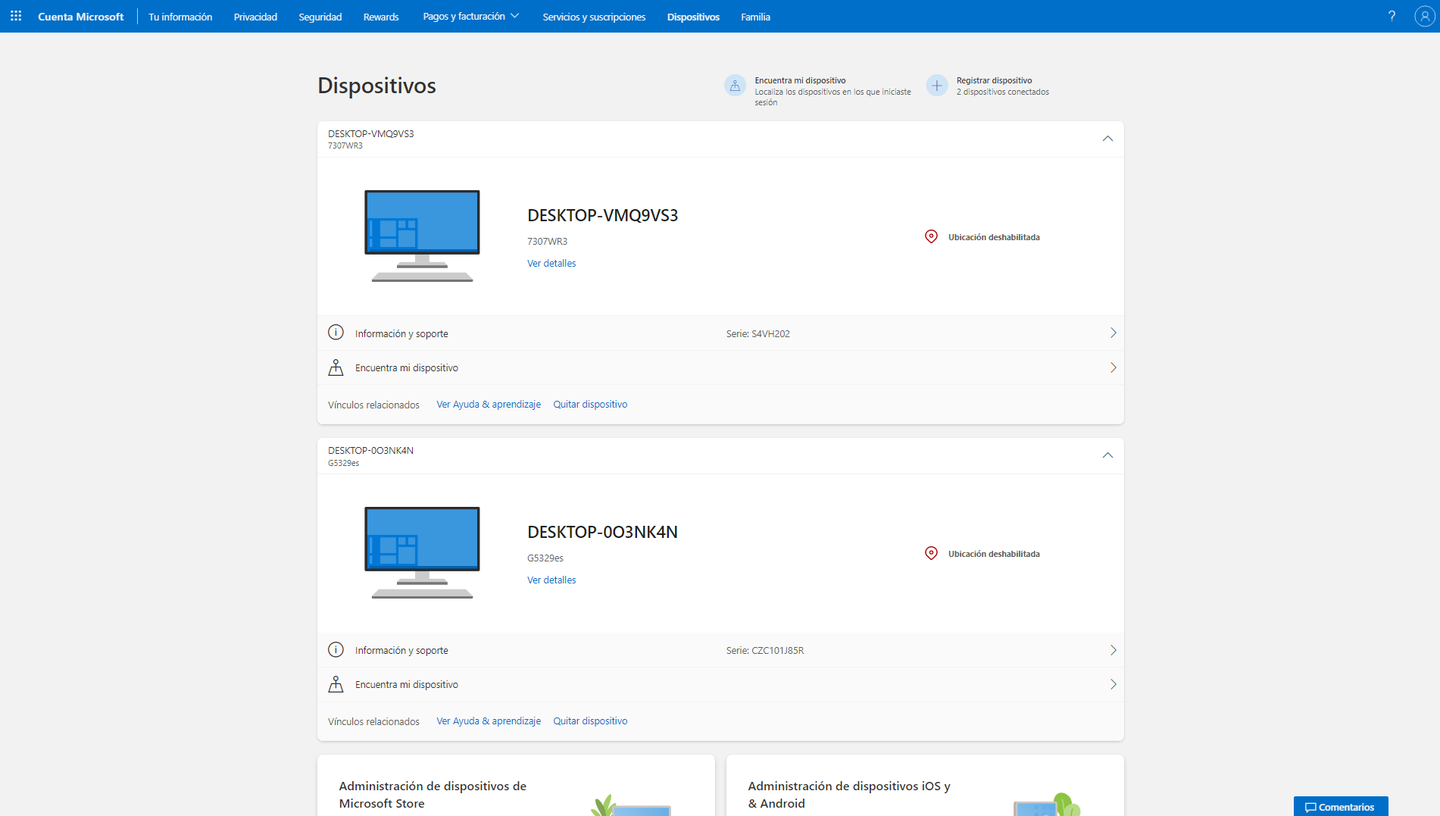Screen dimensions: 1440x816
Task: Collapse the DESKTOP-VMQ9VS3 device card
Action: point(1107,139)
